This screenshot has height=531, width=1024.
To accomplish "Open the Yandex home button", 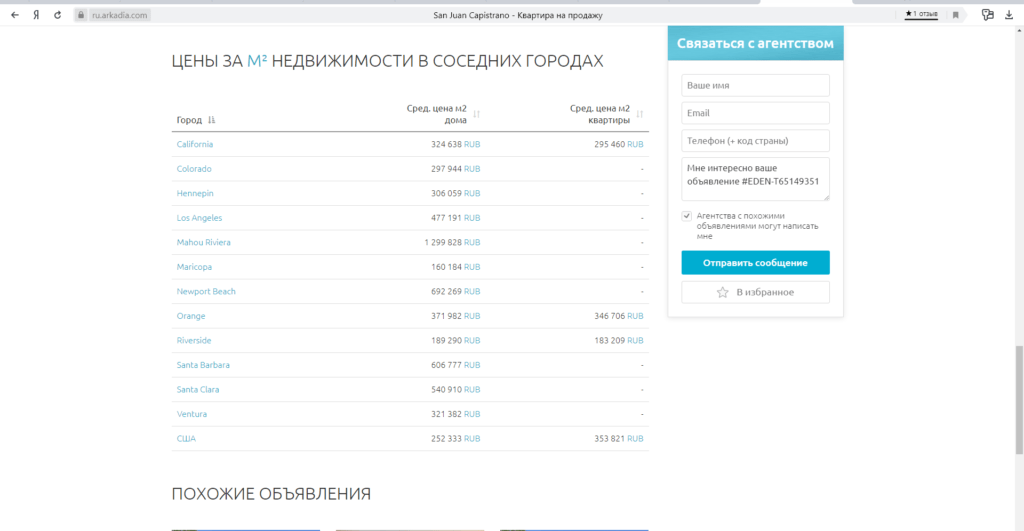I will point(36,15).
